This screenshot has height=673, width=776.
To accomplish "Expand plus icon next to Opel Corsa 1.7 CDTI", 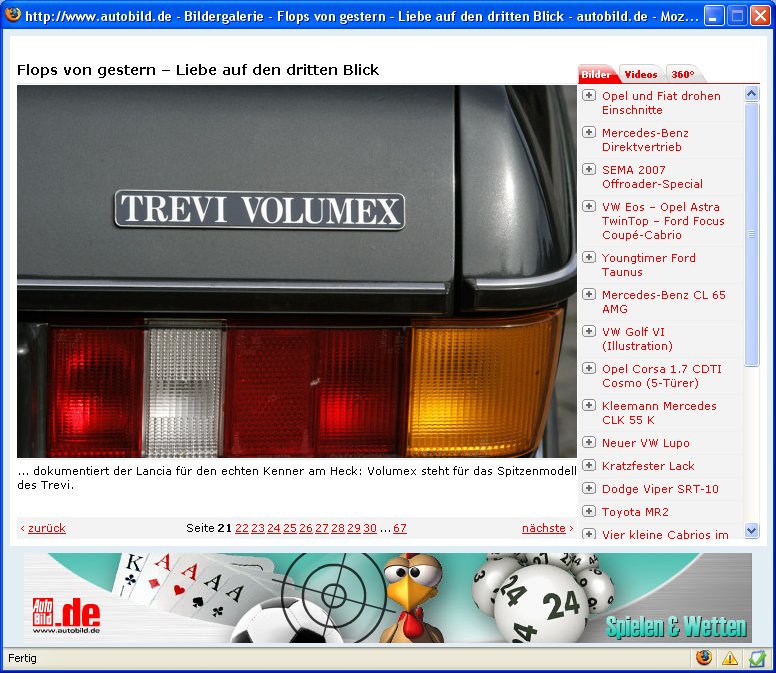I will point(588,368).
